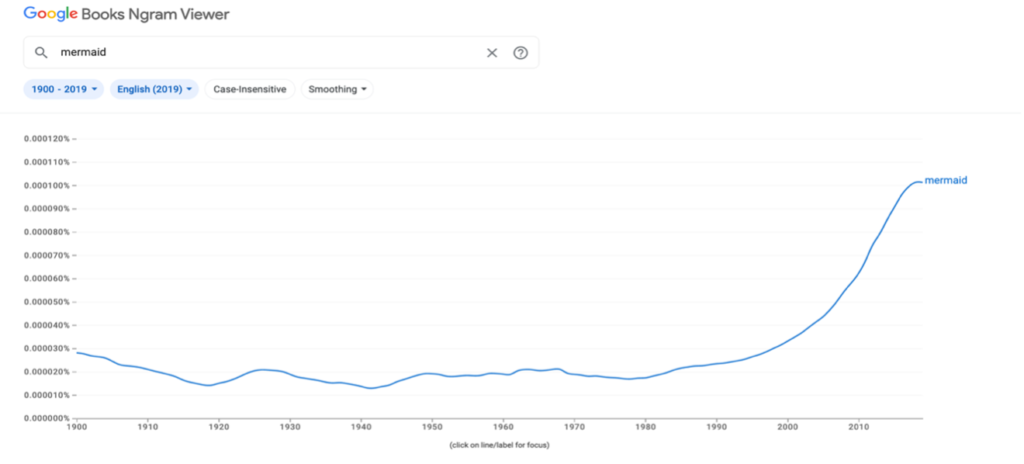Click the mermaid line label on chart
This screenshot has height=464, width=1024.
(946, 180)
